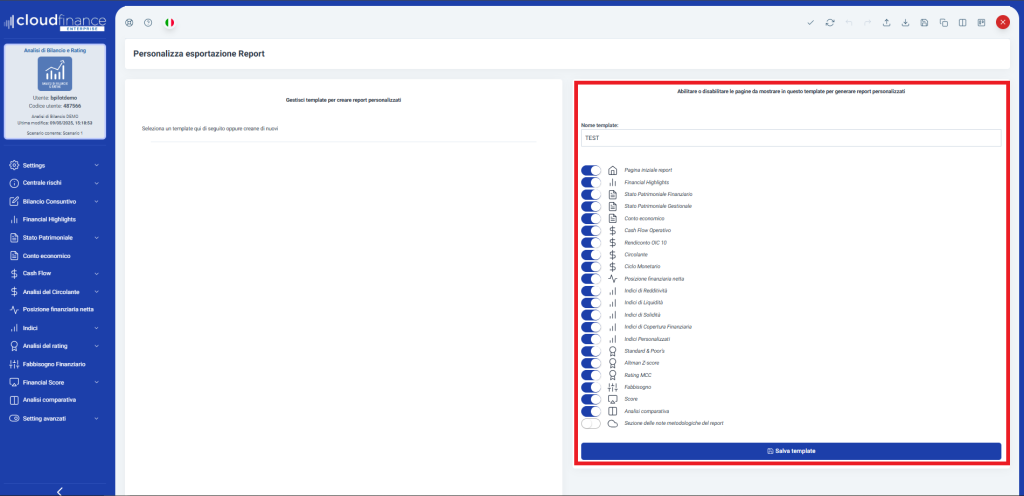Disable the Cash Flow Operativo toggle
This screenshot has height=496, width=1024.
(x=591, y=230)
